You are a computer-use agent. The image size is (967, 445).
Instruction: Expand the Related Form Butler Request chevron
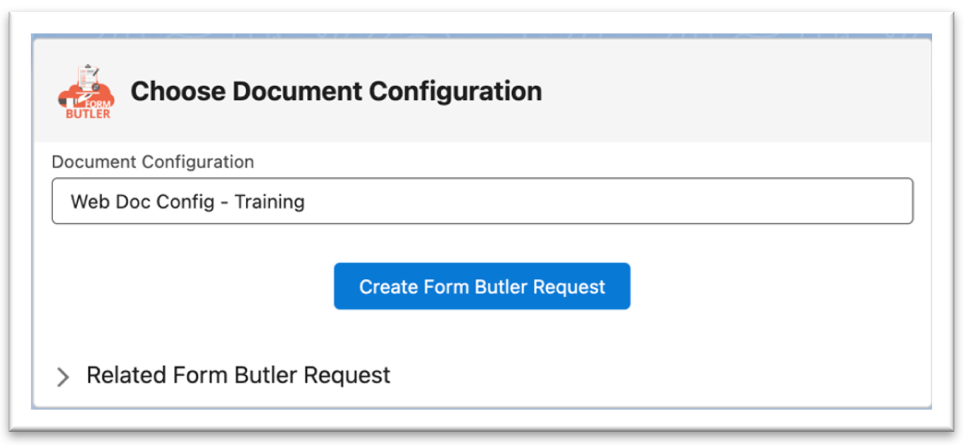(63, 377)
